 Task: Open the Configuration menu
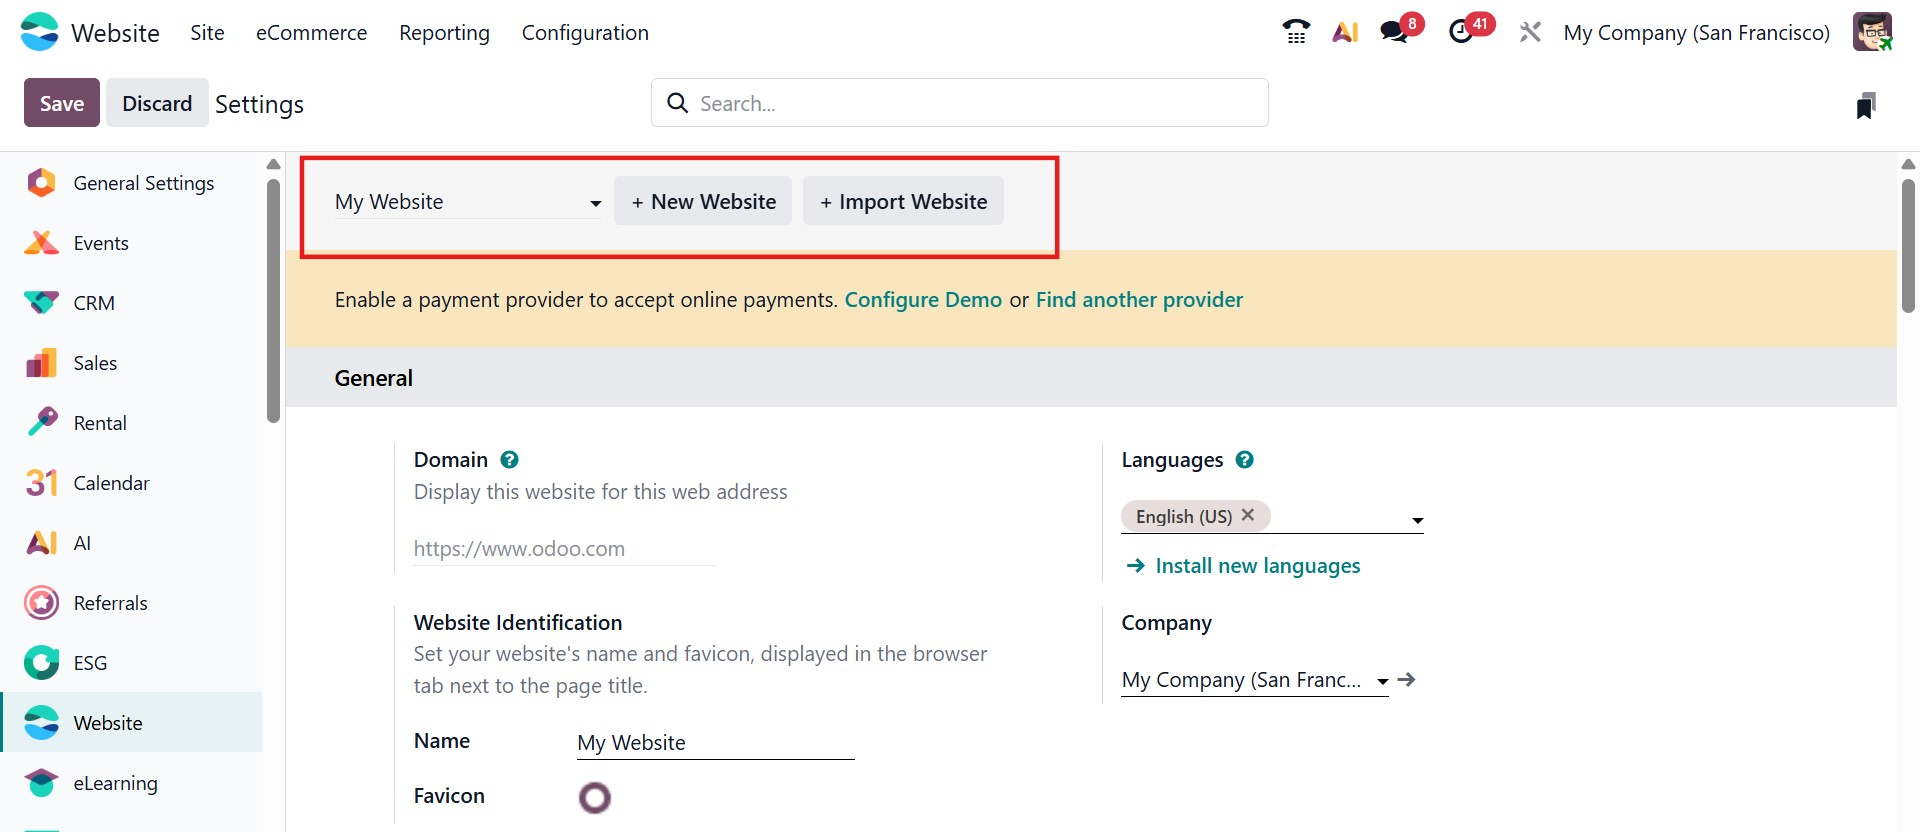pos(585,33)
